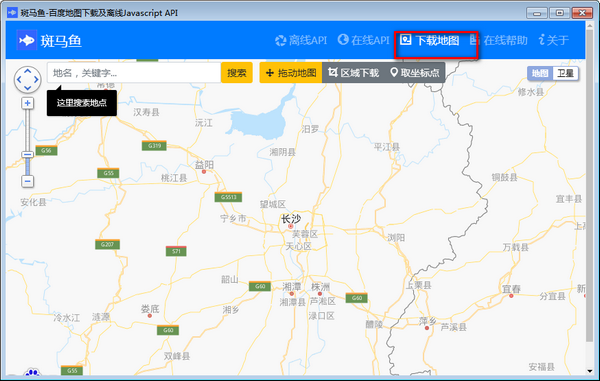Open 在线帮助 help page
Screen dimensions: 600x381
click(499, 40)
